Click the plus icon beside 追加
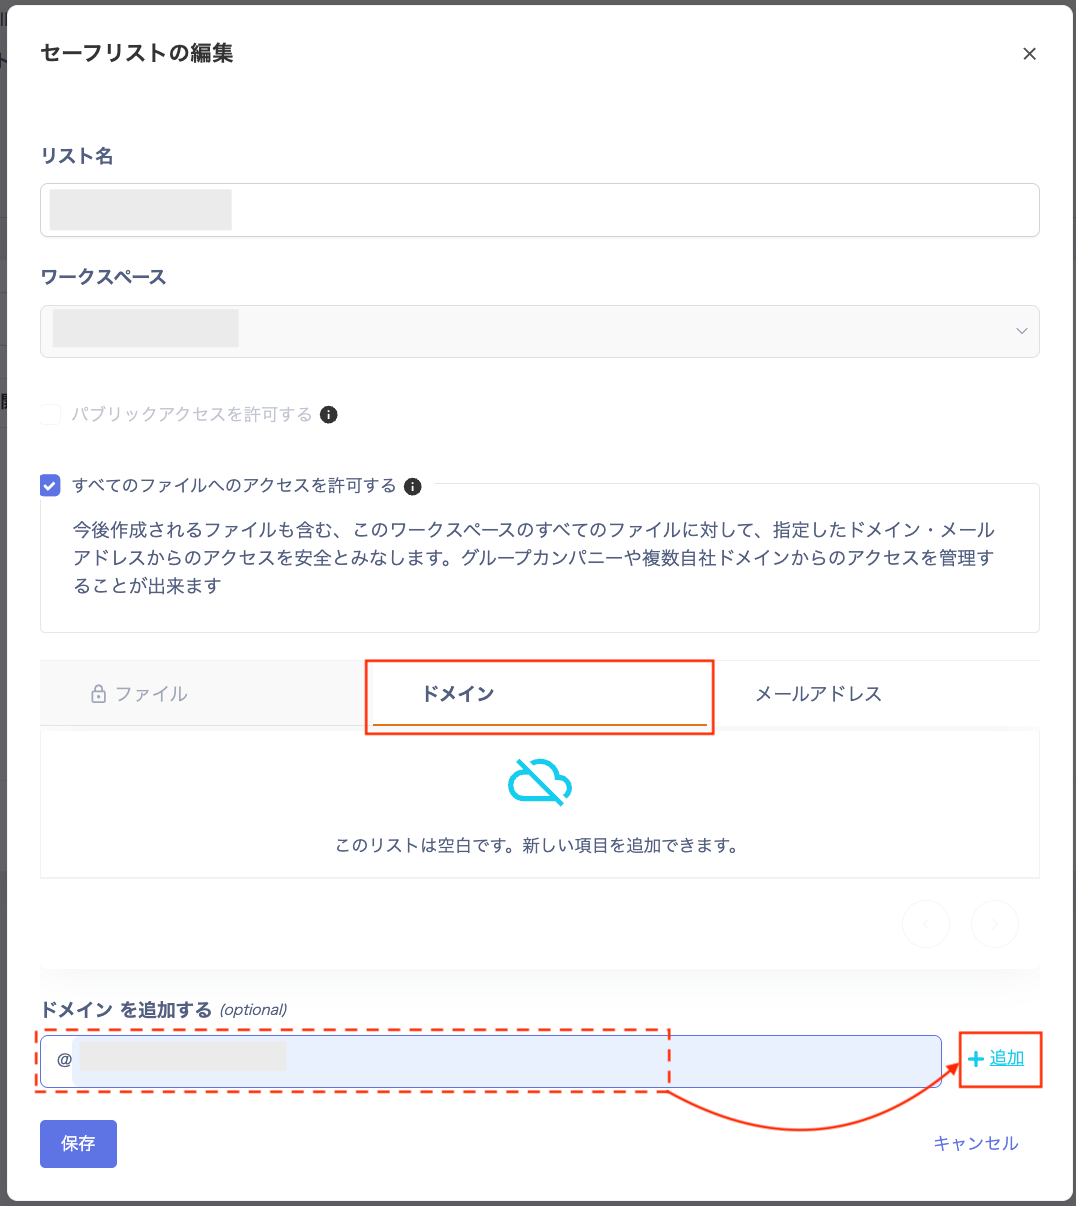 pyautogui.click(x=976, y=1059)
